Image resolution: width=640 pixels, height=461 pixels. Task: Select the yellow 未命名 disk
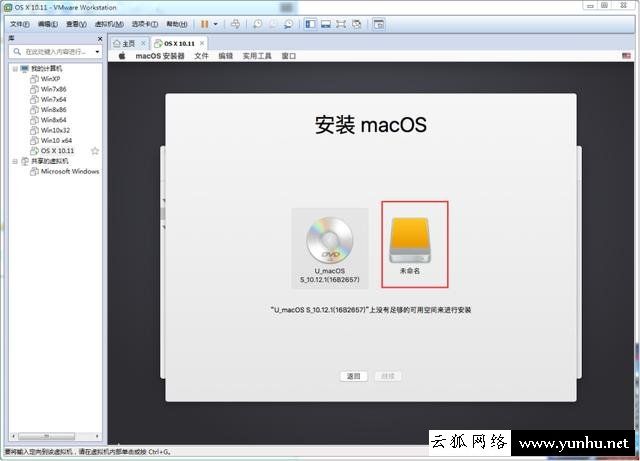[x=409, y=245]
